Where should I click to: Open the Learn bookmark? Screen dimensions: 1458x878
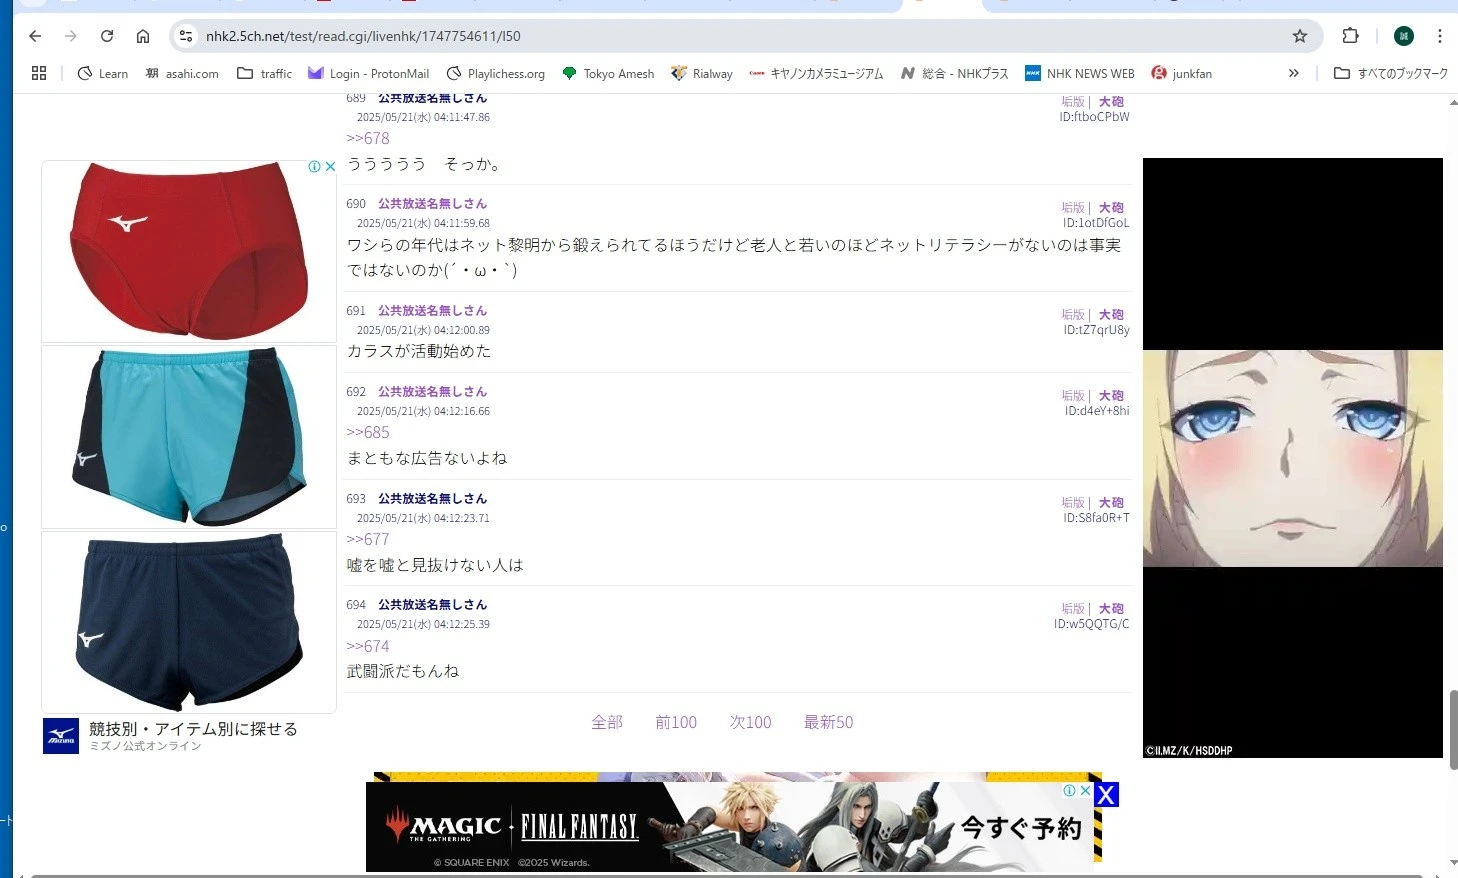[x=103, y=74]
